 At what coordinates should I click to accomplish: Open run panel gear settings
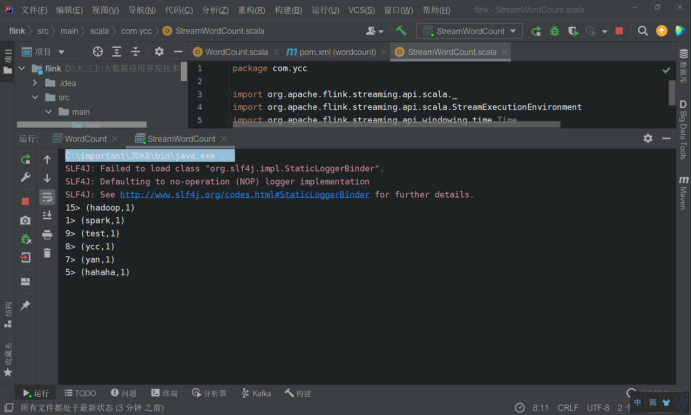(x=648, y=138)
